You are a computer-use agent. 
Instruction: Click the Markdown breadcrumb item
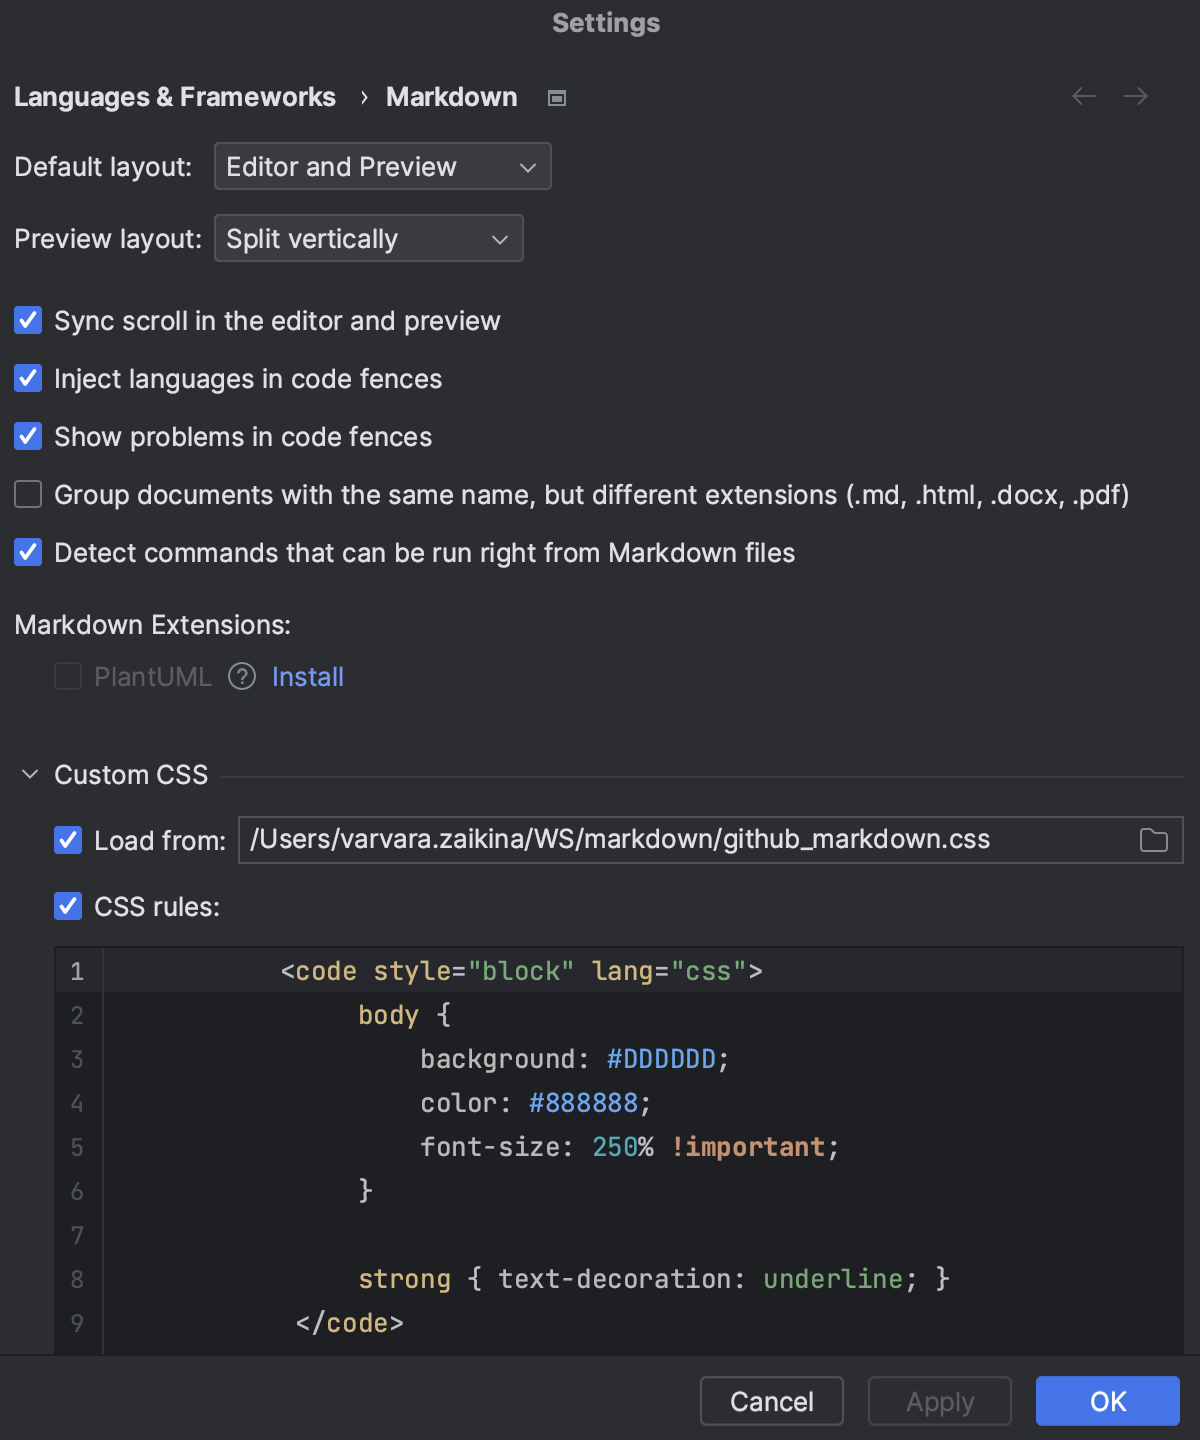click(451, 96)
